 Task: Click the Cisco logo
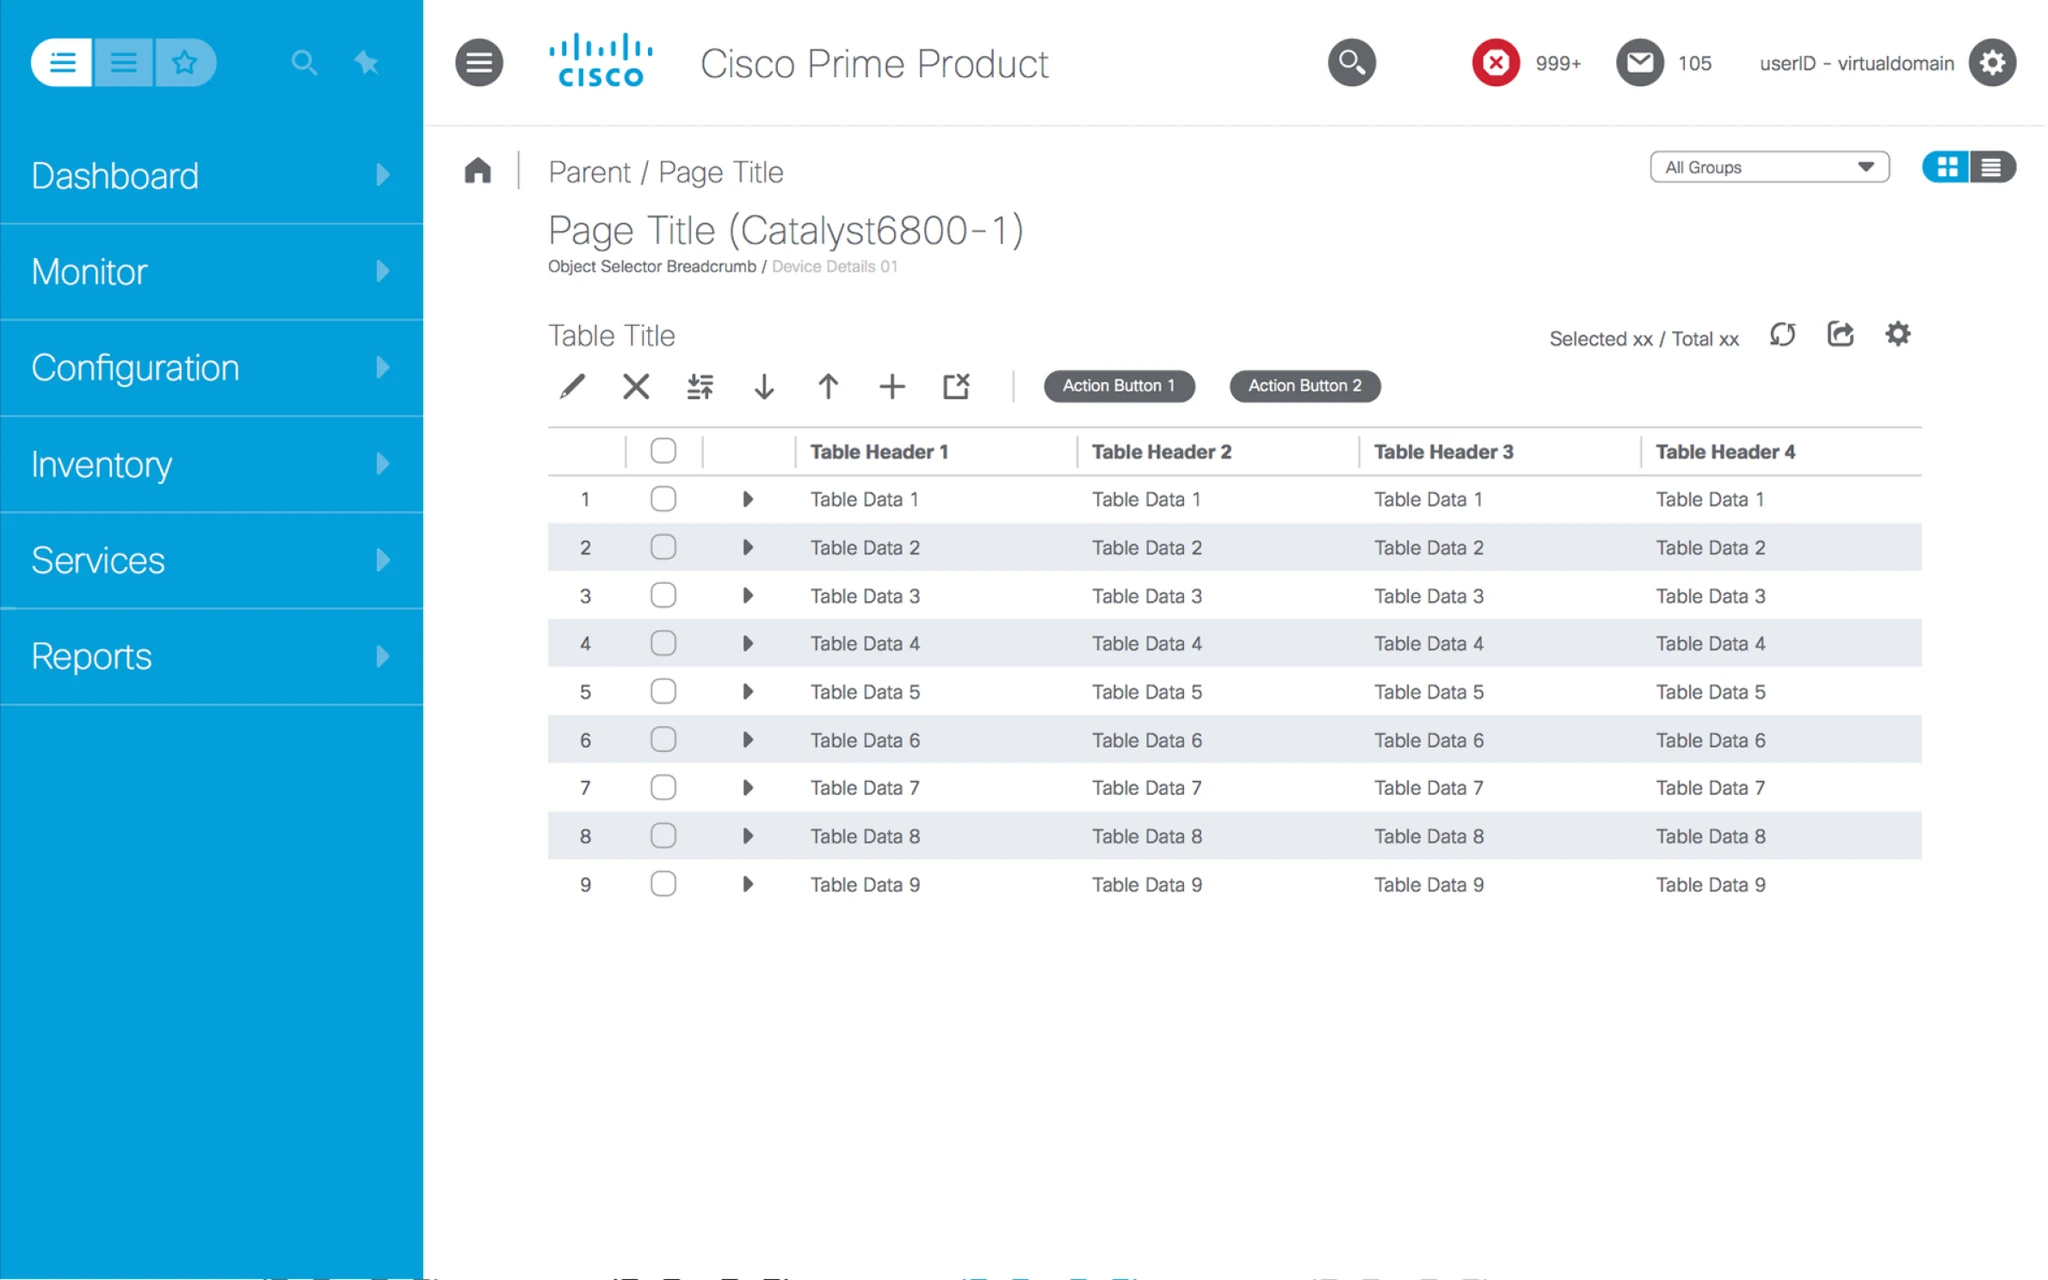(601, 60)
